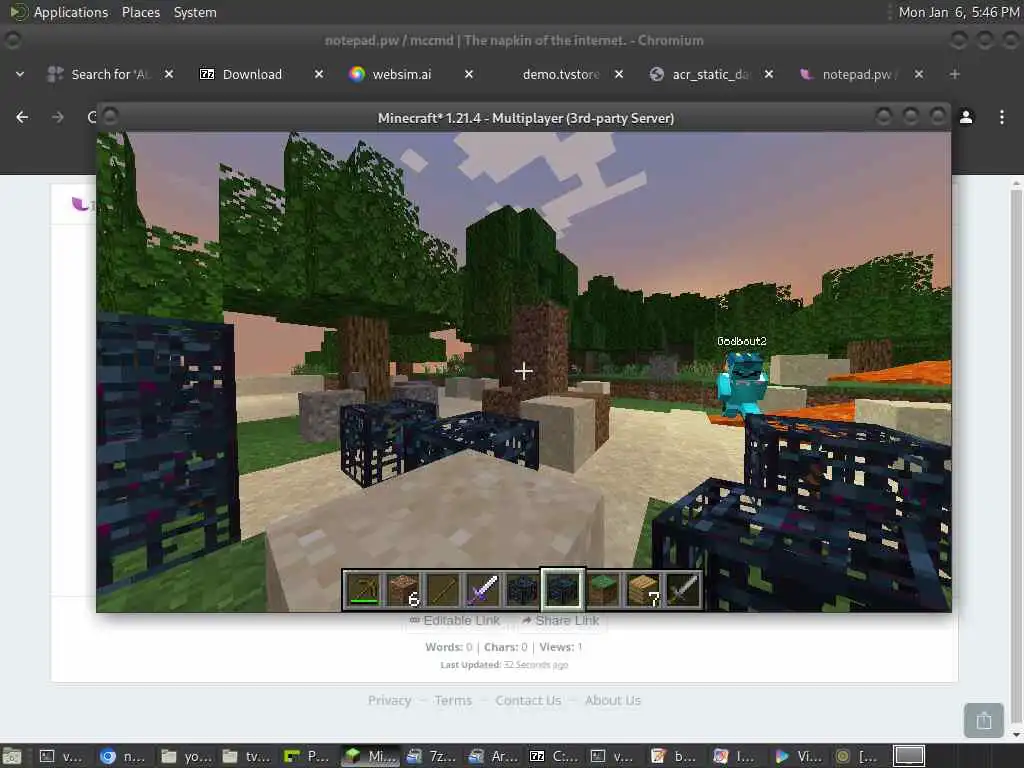Image resolution: width=1024 pixels, height=768 pixels.
Task: Select the pickaxe in the Minecraft hotbar
Action: [x=363, y=590]
